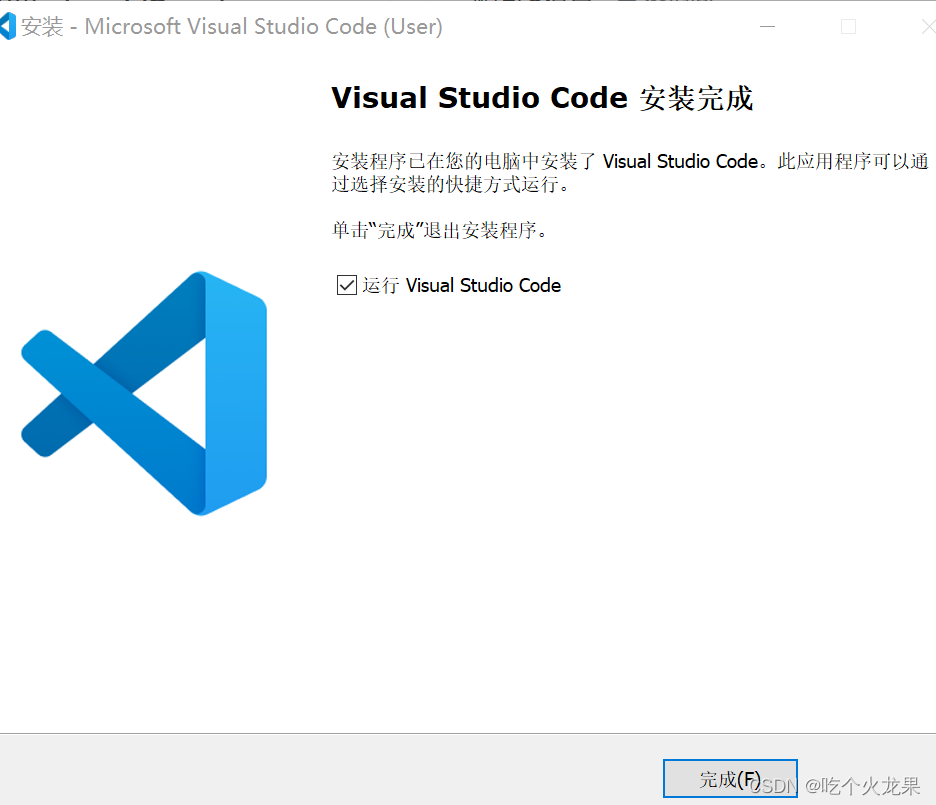Click the title '安装 - Microsoft Visual Studio Code (User)'
Viewport: 936px width, 805px height.
[232, 27]
